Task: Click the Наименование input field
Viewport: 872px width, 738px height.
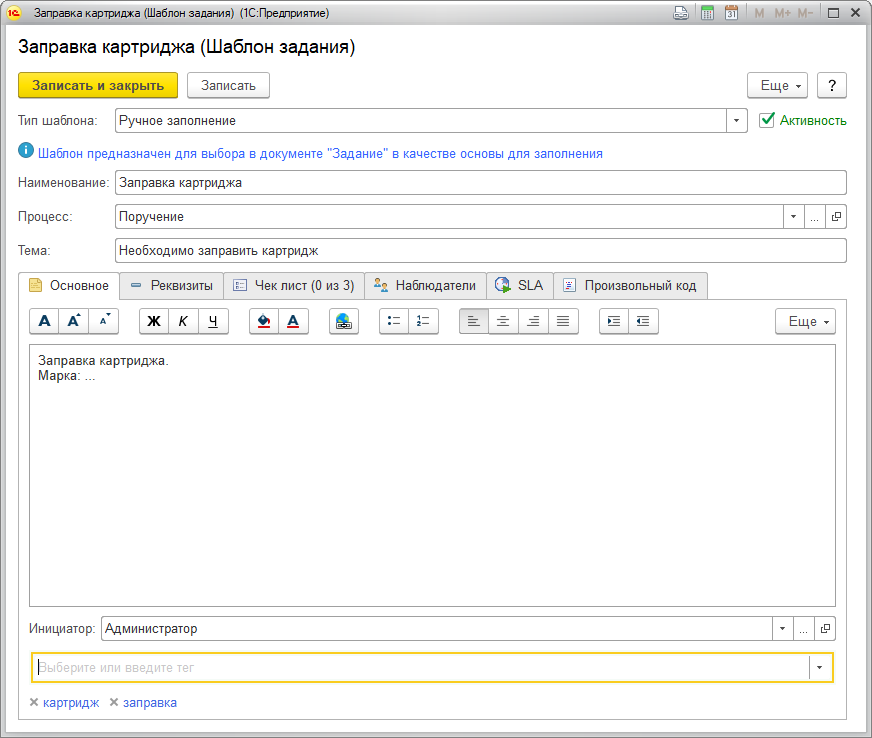Action: 481,183
